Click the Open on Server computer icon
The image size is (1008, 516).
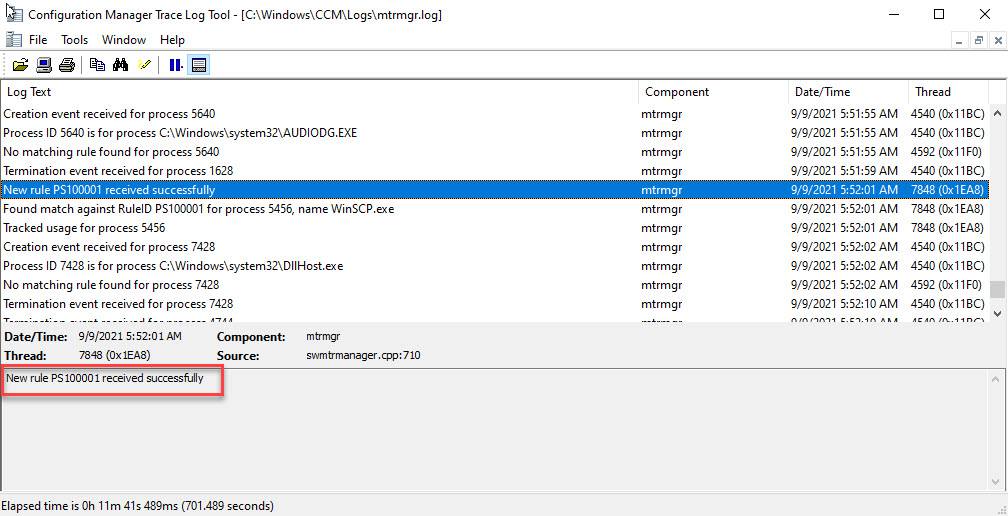pos(44,65)
